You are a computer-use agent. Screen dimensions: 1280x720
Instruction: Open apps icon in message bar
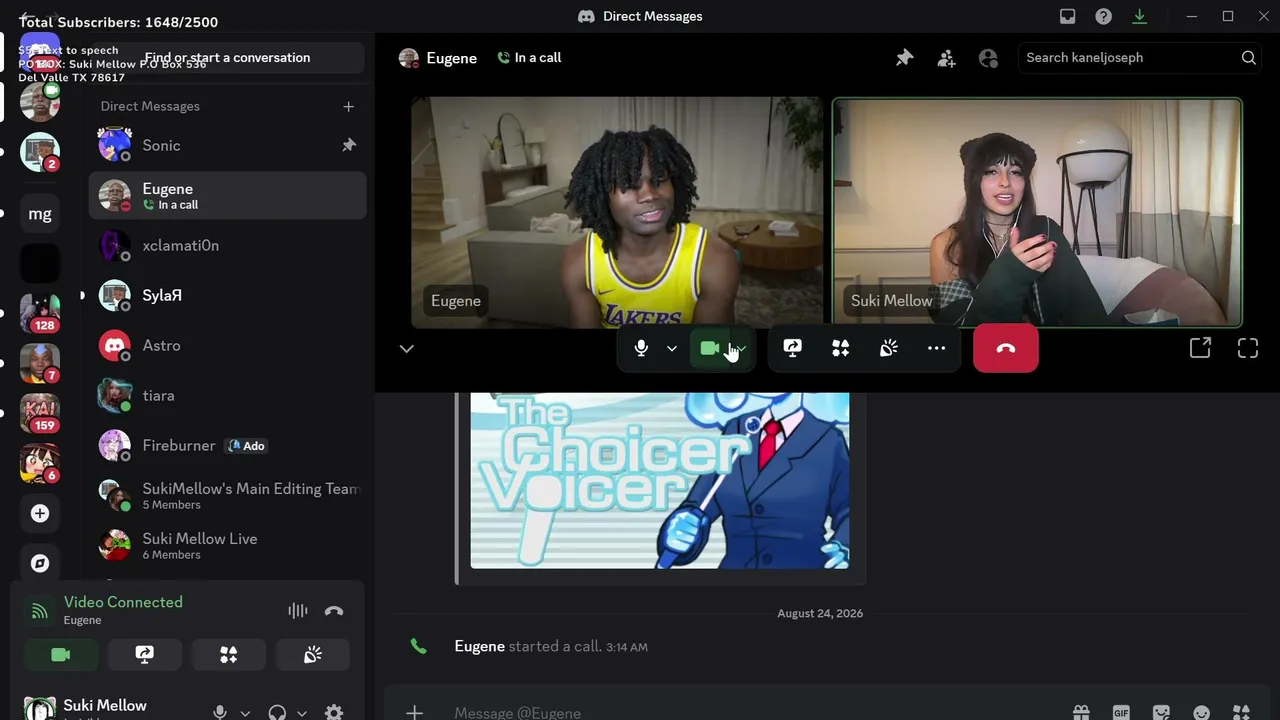pos(1241,712)
